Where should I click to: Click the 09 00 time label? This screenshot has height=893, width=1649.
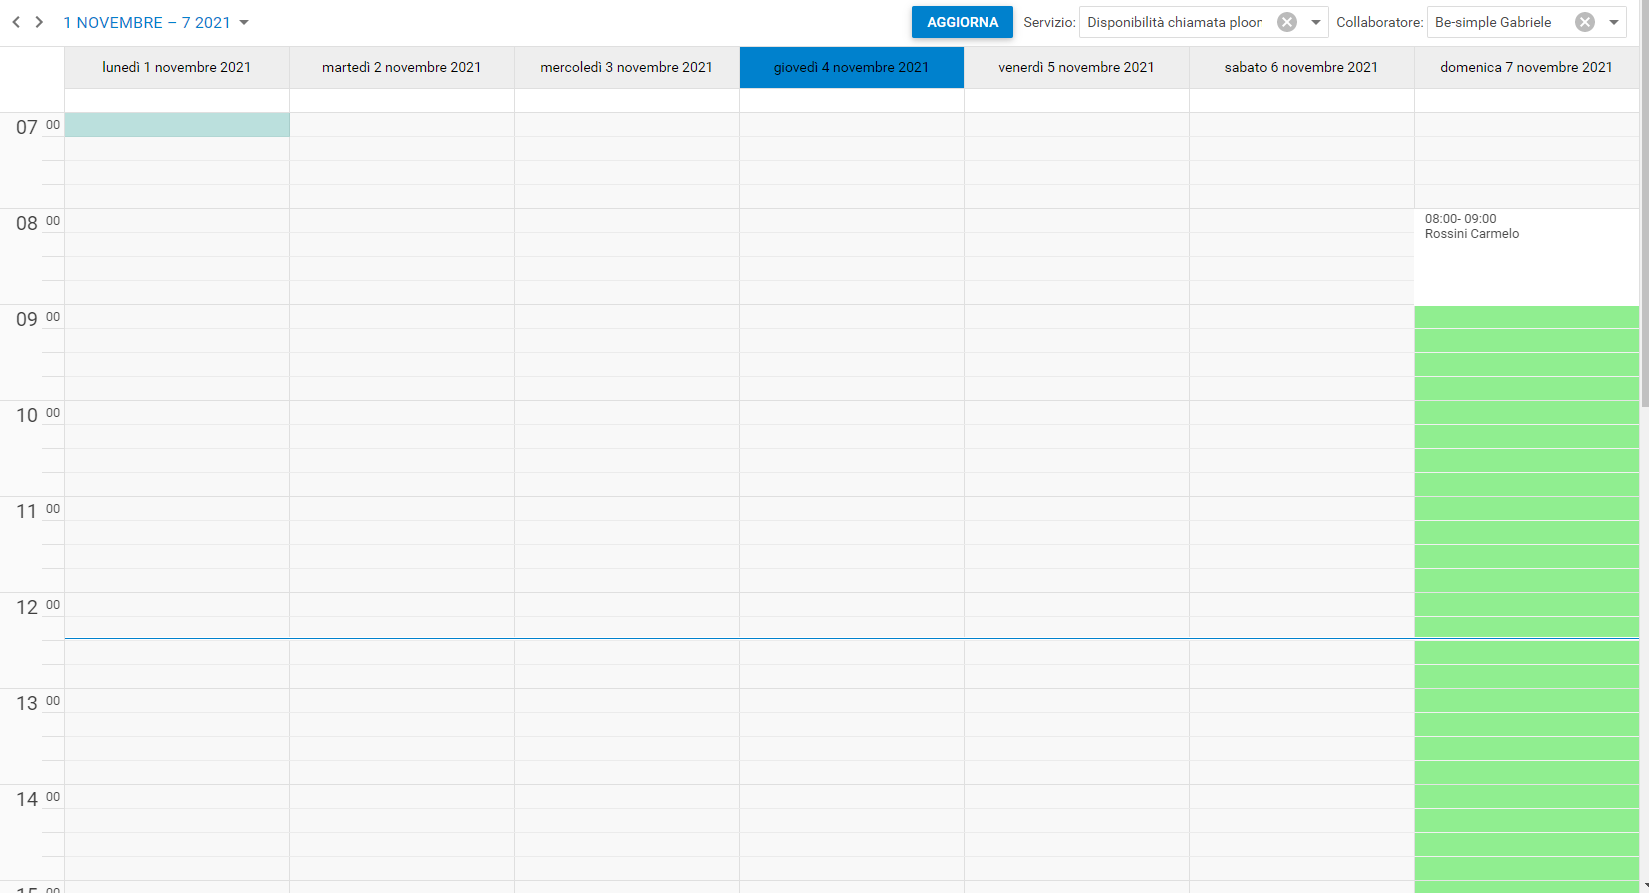coord(38,319)
